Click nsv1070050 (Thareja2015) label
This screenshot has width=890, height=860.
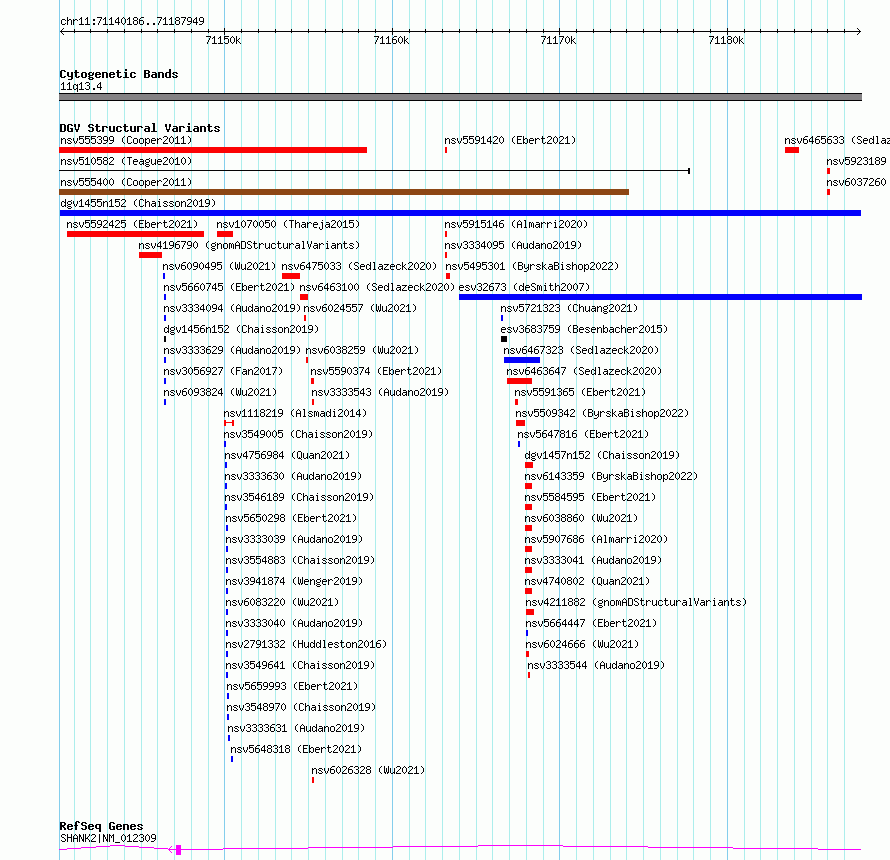click(x=288, y=224)
